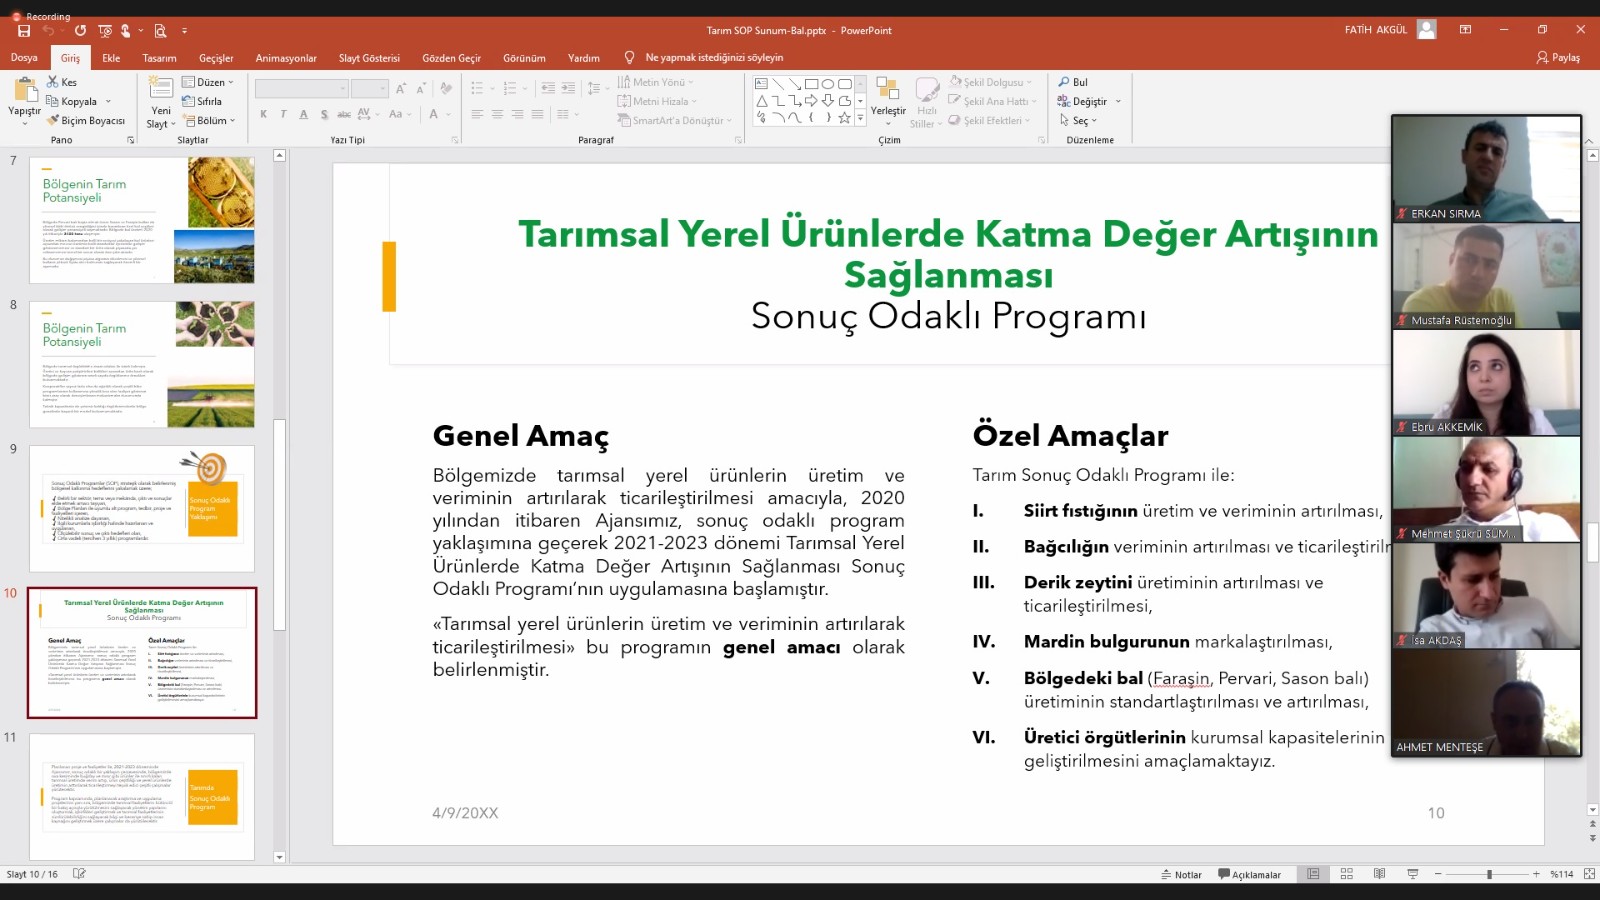Click Sıfırla to reset the slide
Viewport: 1600px width, 900px height.
202,101
